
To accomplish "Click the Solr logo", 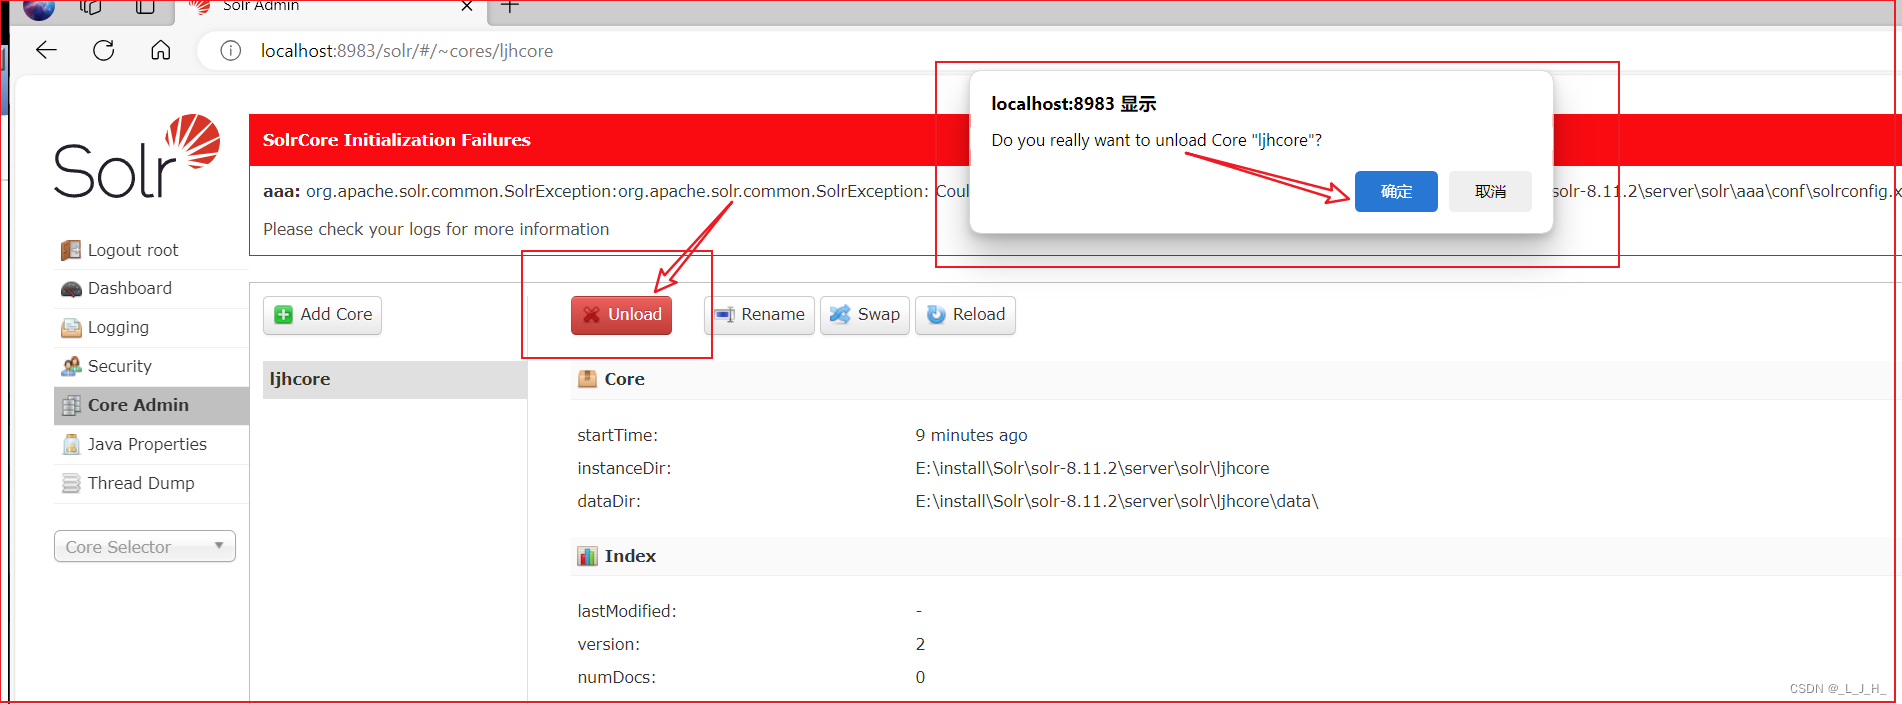I will [x=137, y=156].
